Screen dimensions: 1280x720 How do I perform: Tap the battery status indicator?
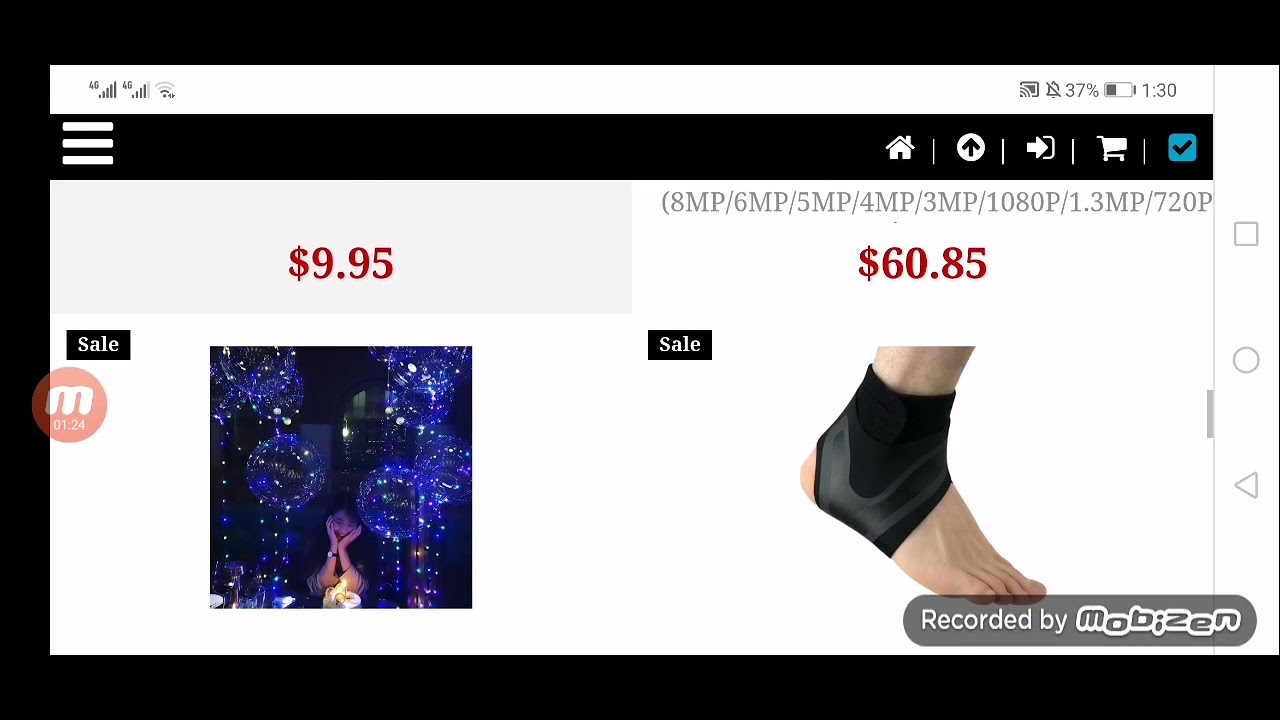click(1119, 90)
